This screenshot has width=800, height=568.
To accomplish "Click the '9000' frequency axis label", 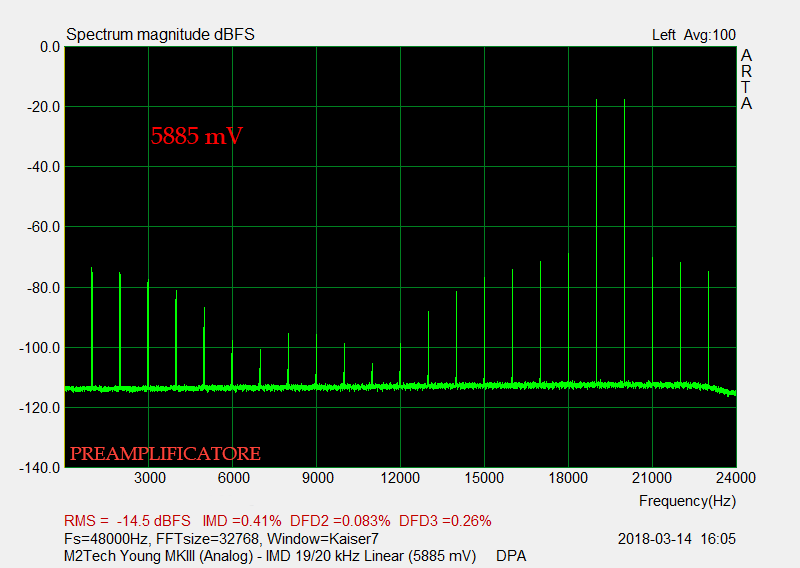I will click(317, 478).
